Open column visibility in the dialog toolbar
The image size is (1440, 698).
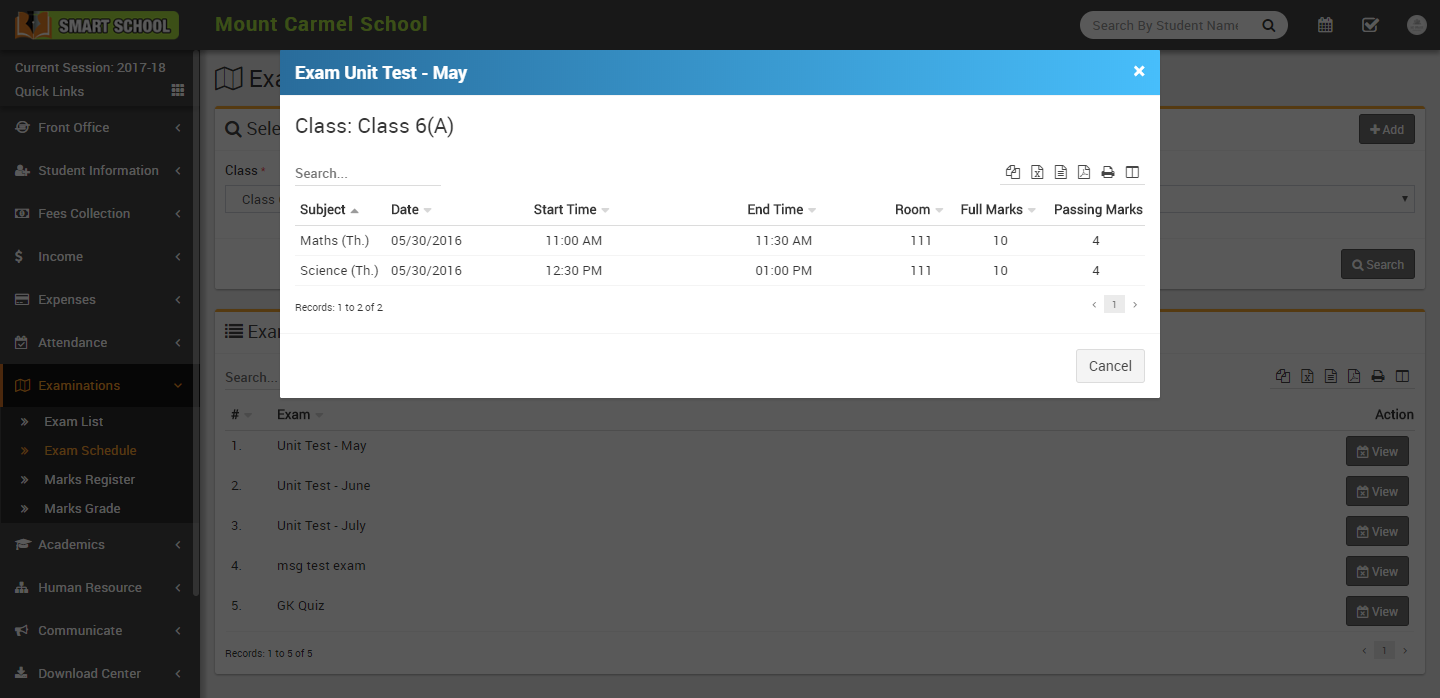1132,172
